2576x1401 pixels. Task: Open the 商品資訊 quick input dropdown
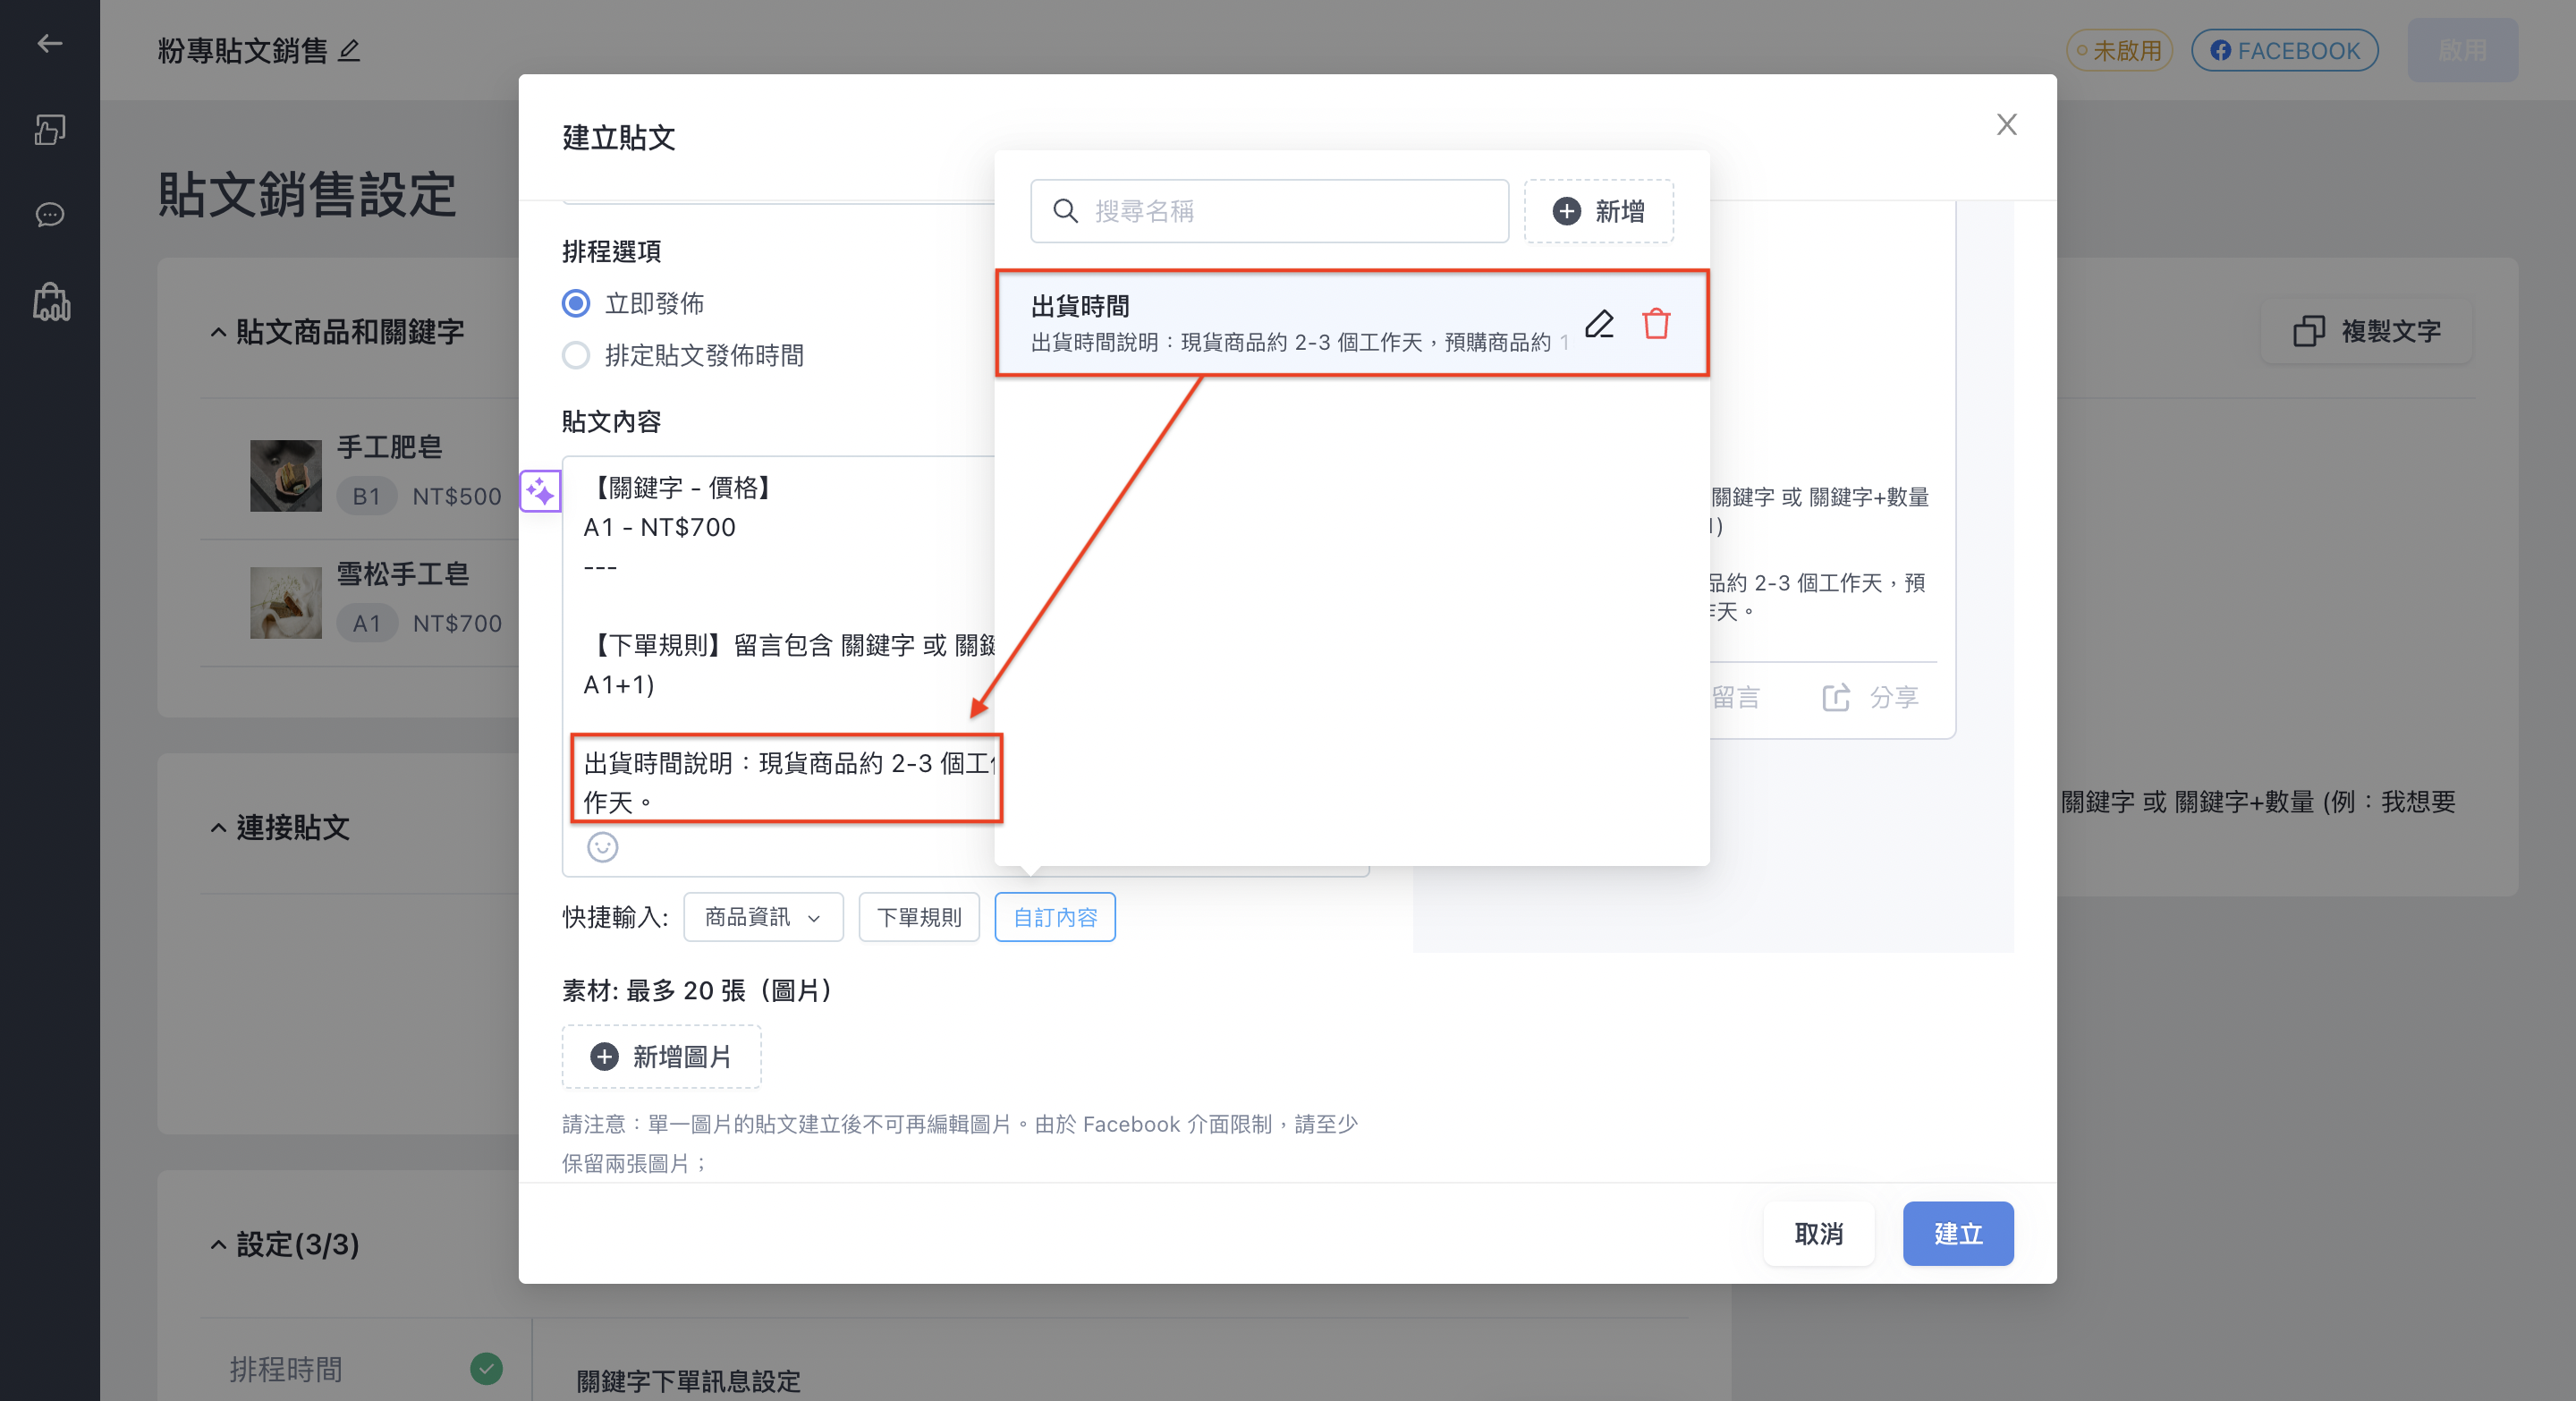tap(763, 916)
